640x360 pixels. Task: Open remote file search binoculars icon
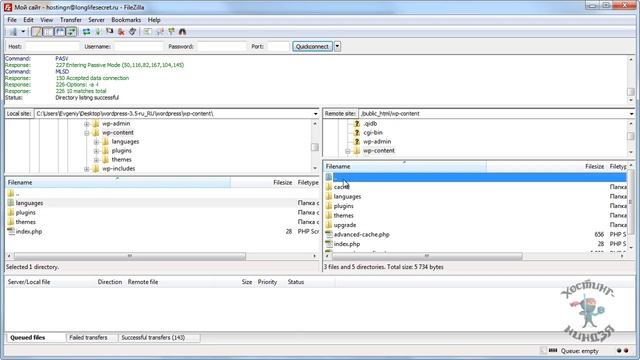[x=182, y=31]
